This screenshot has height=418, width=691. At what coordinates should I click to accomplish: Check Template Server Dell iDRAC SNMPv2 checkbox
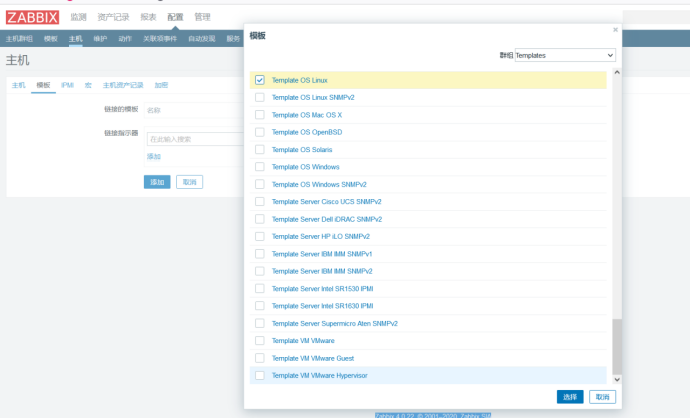click(x=260, y=219)
